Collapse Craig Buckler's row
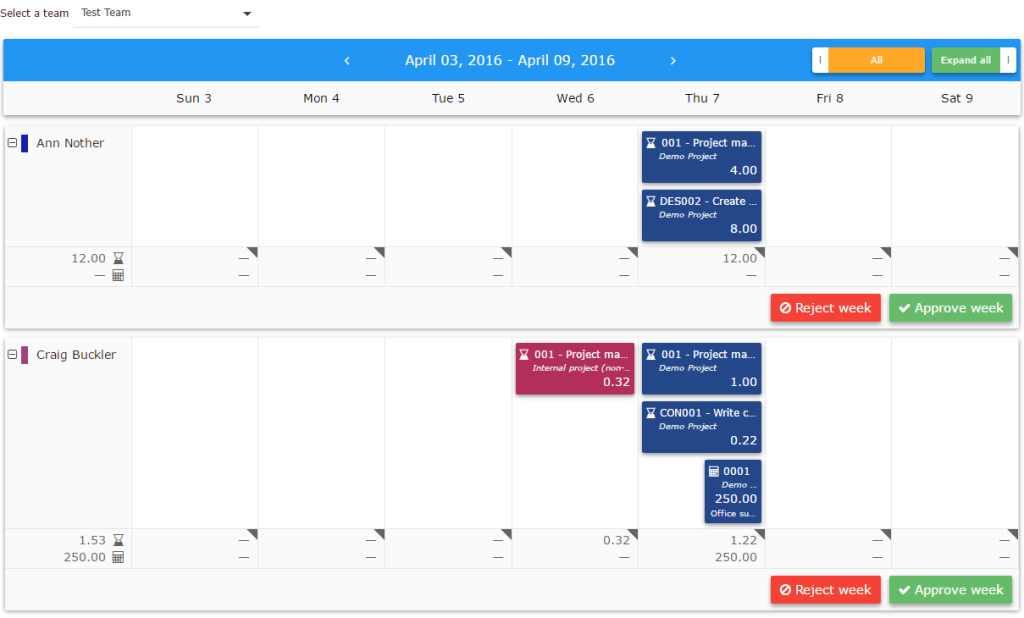Viewport: 1024px width, 618px height. click(12, 355)
